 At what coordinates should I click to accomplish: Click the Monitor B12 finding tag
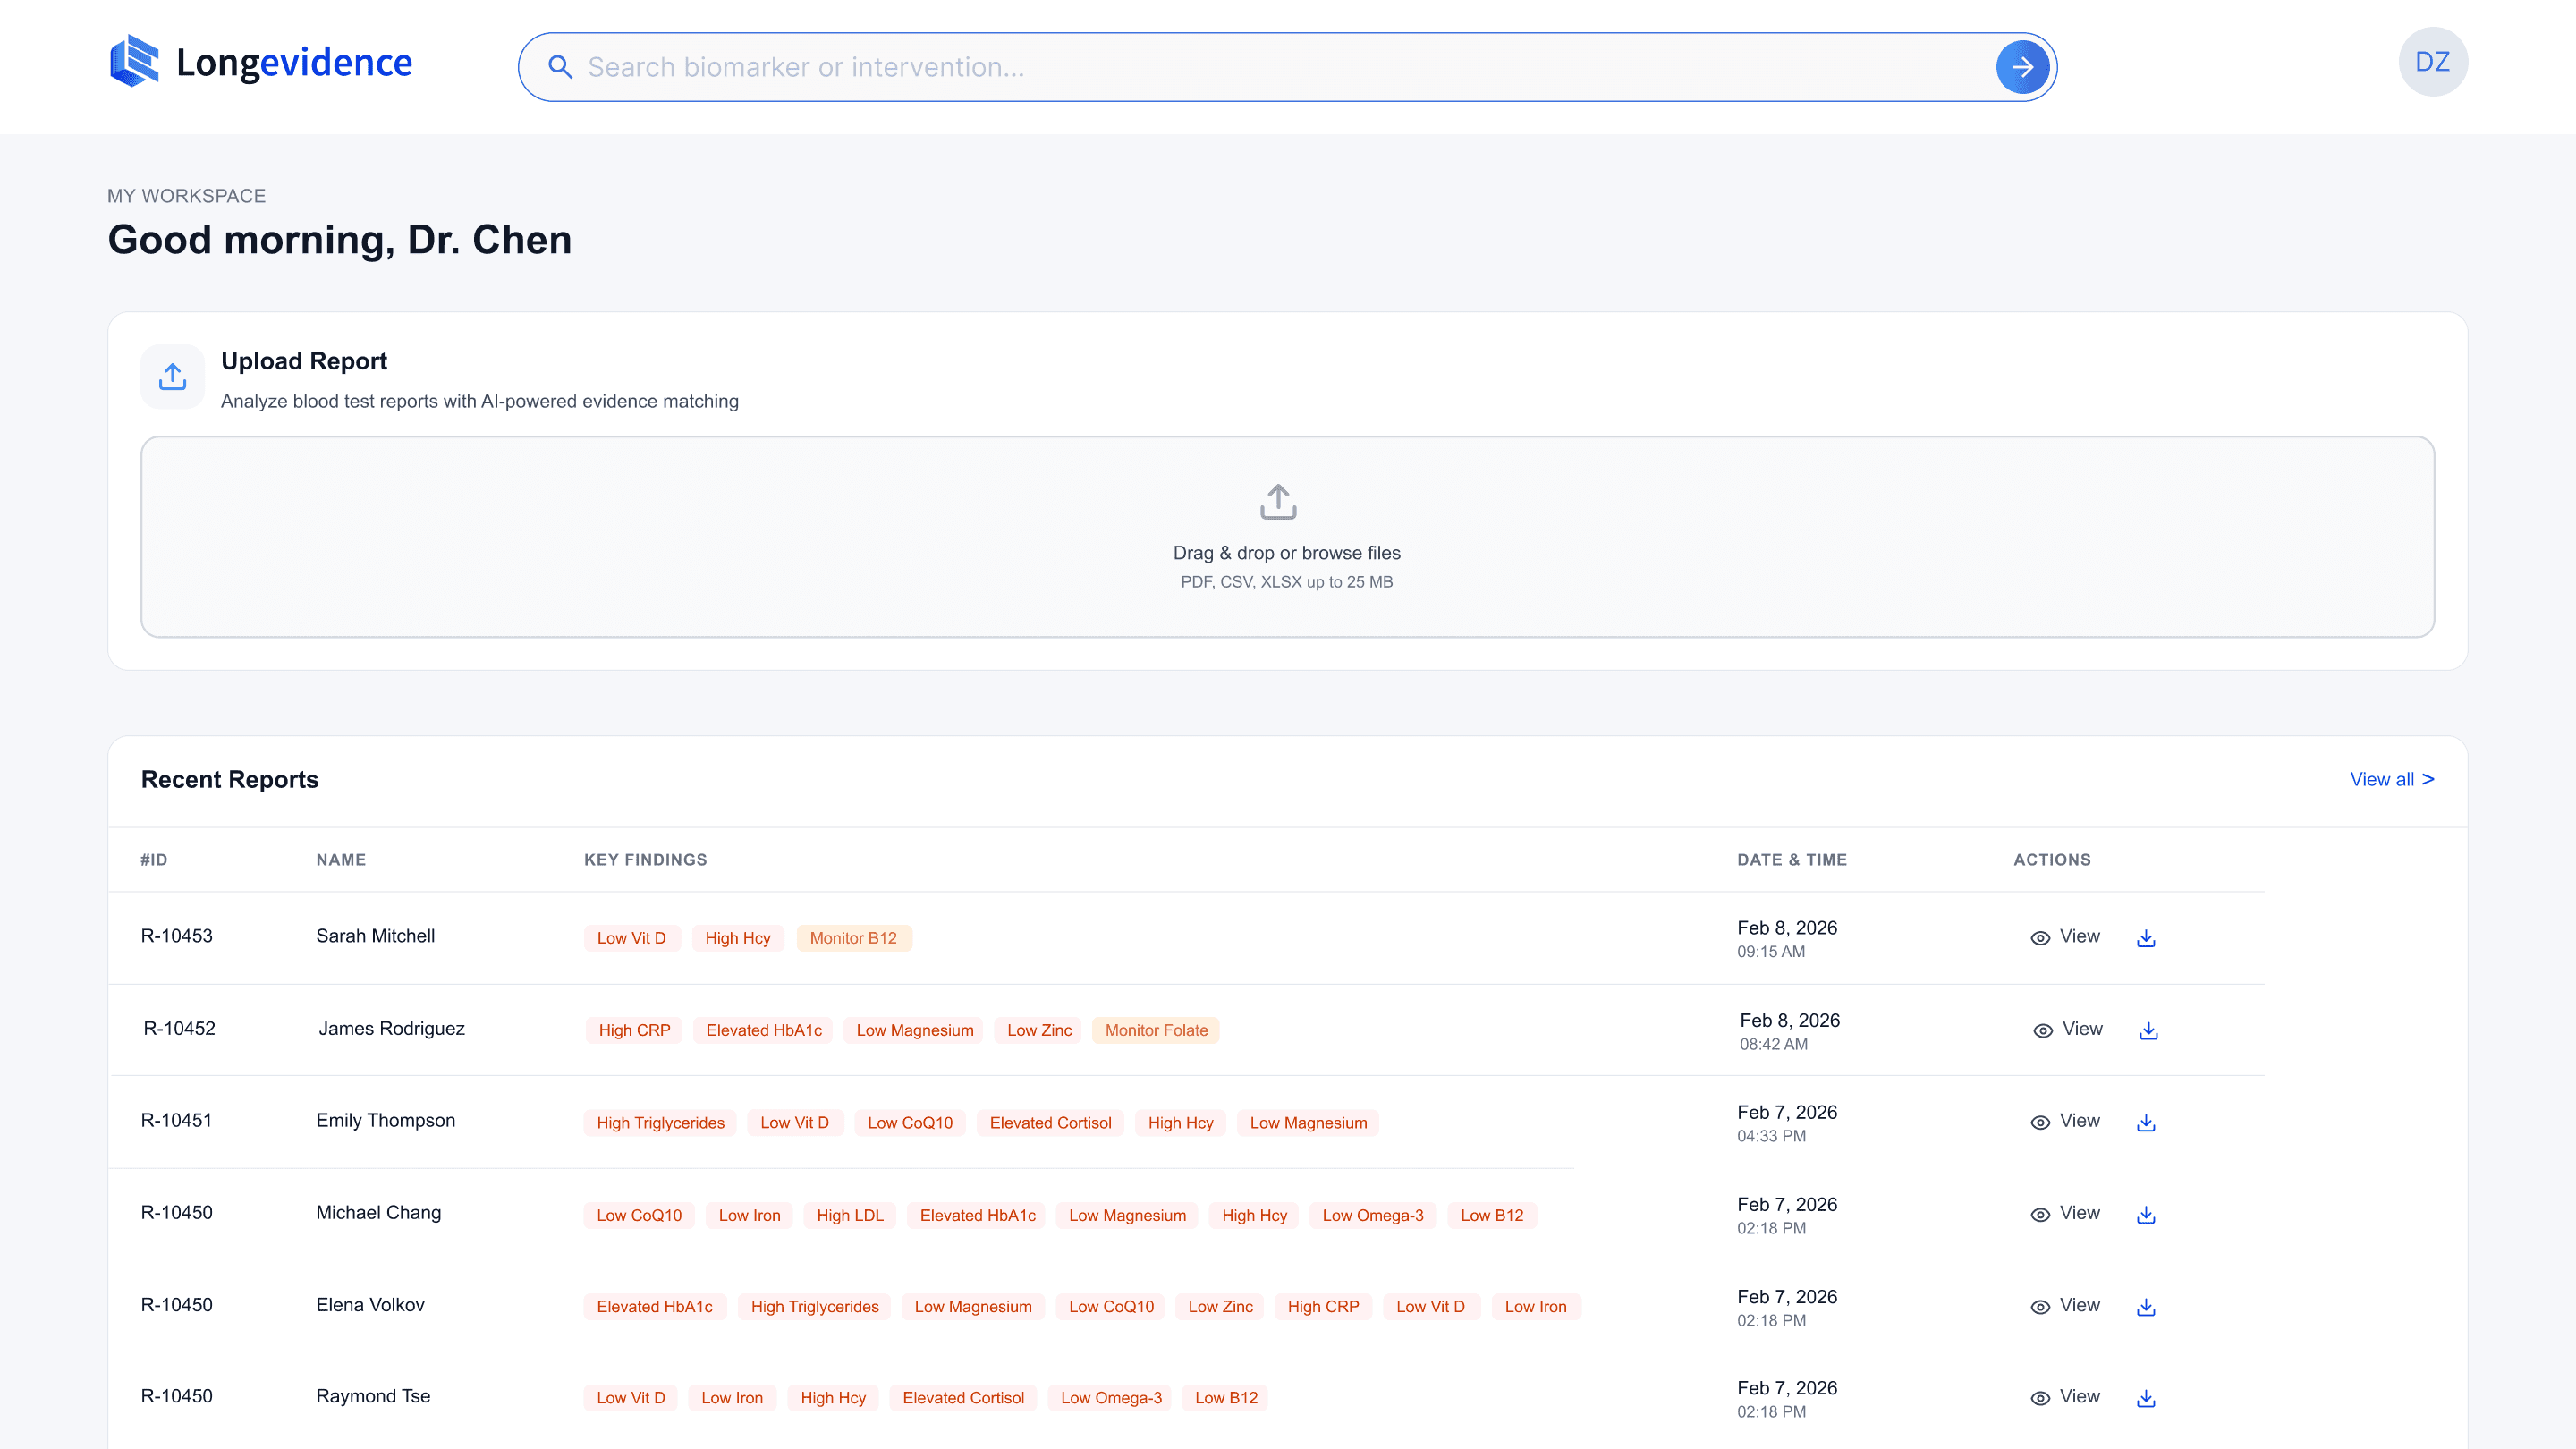click(x=853, y=938)
